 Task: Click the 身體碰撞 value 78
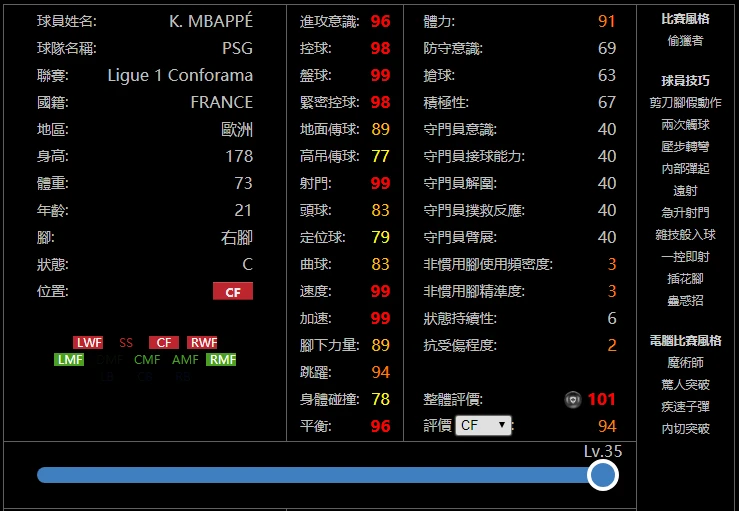[380, 399]
